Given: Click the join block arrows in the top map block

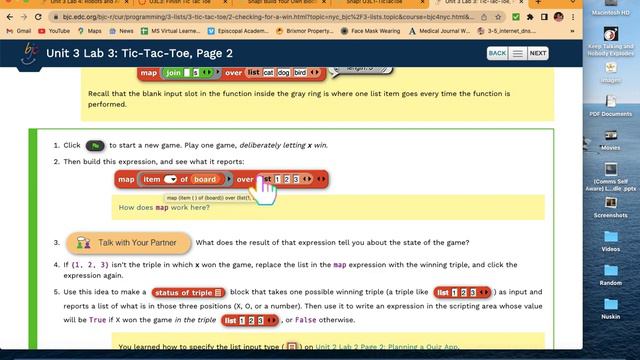Looking at the screenshot, I should 207,73.
